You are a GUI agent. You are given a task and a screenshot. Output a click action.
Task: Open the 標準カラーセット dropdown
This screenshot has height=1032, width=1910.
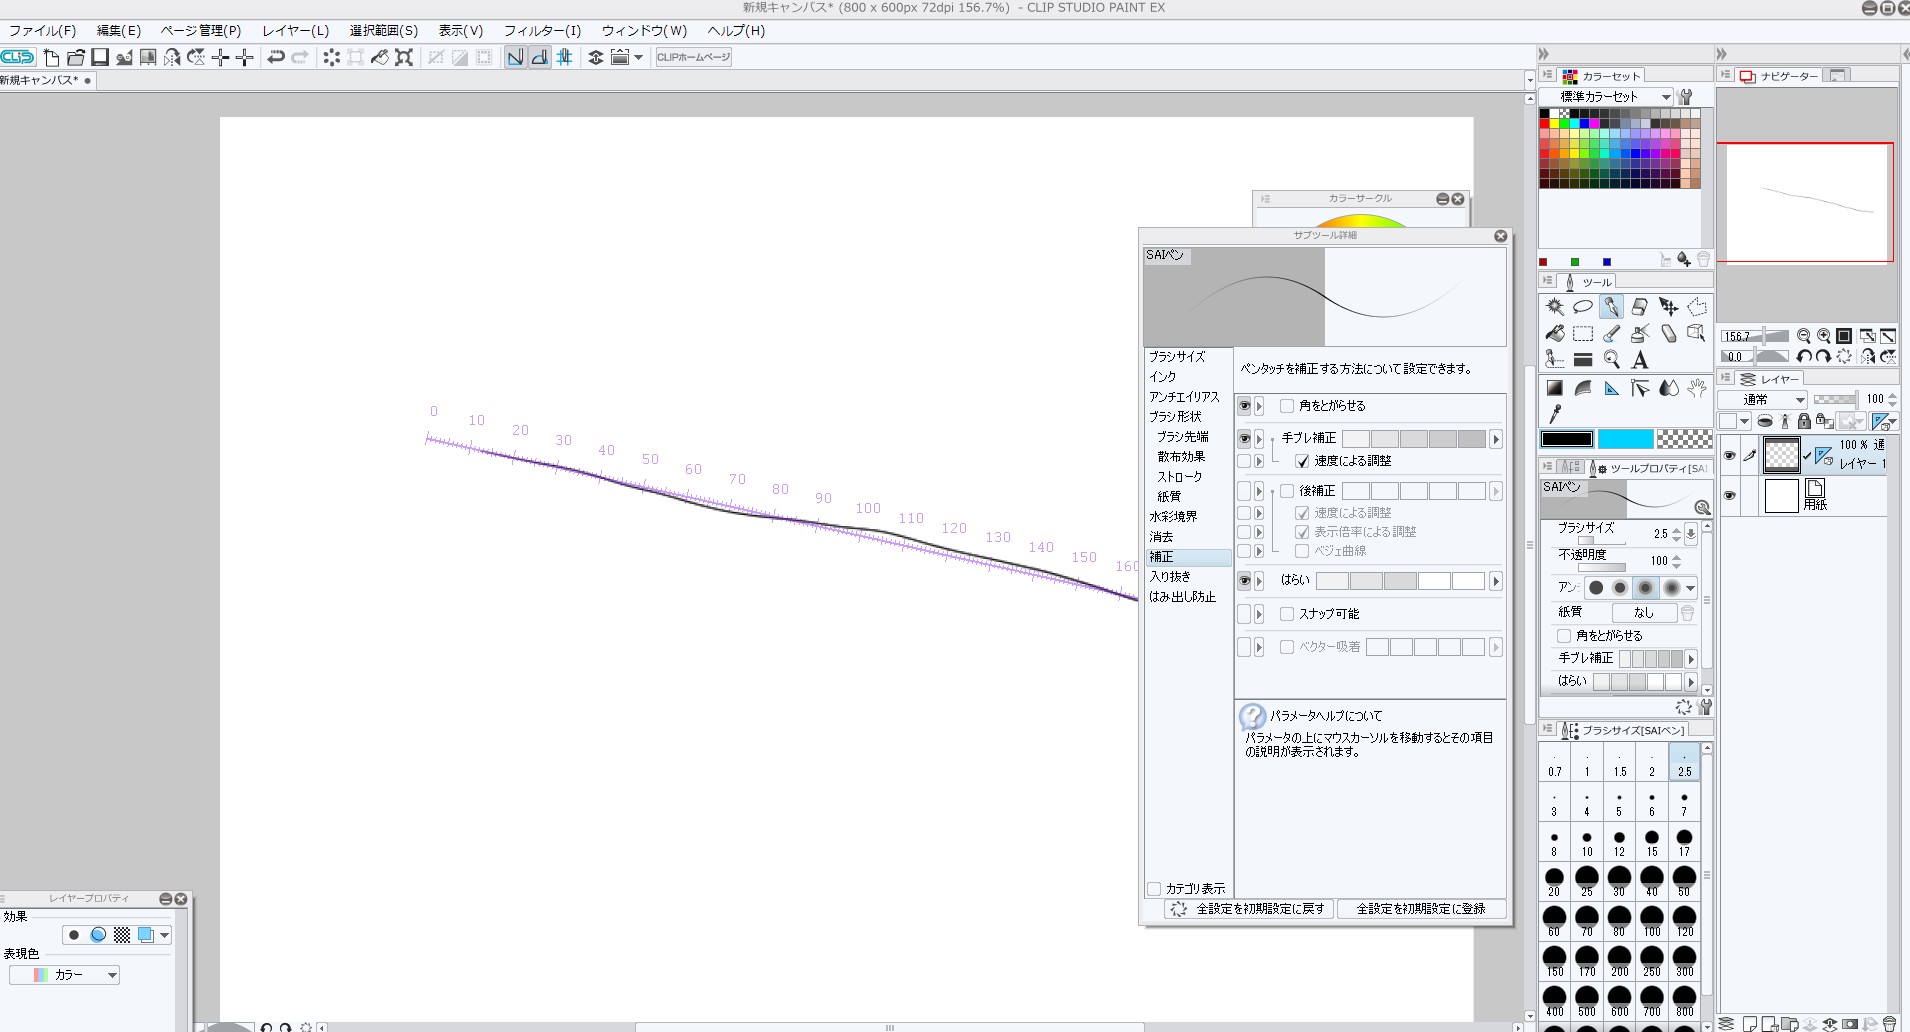tap(1665, 97)
